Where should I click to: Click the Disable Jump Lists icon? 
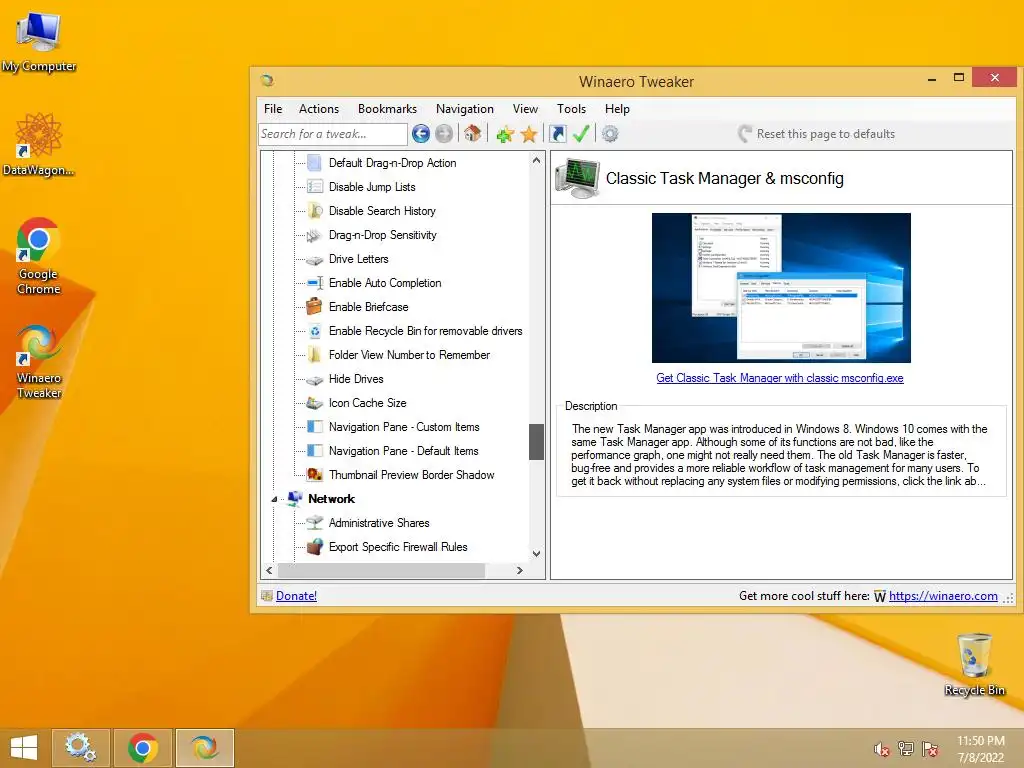(314, 187)
